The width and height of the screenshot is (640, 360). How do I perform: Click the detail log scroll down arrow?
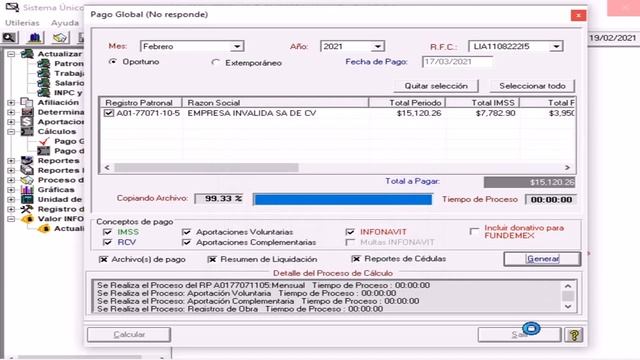568,307
